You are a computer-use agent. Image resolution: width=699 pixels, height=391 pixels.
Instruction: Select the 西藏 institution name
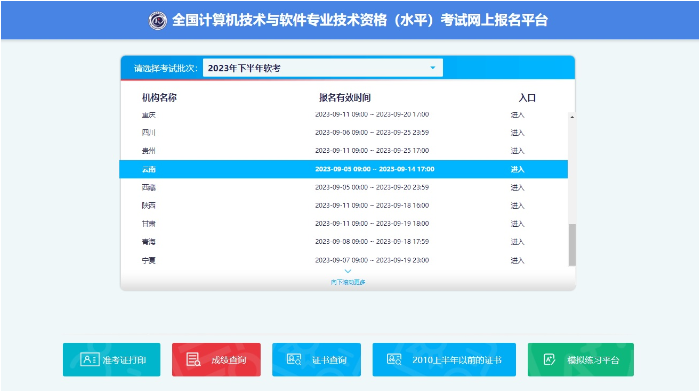(x=148, y=187)
